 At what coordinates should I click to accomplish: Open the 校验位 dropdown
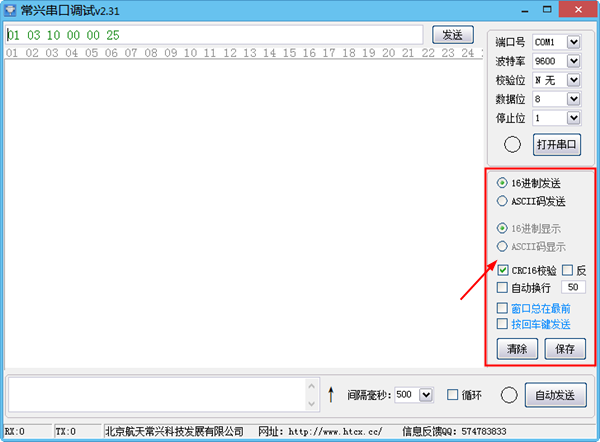573,80
